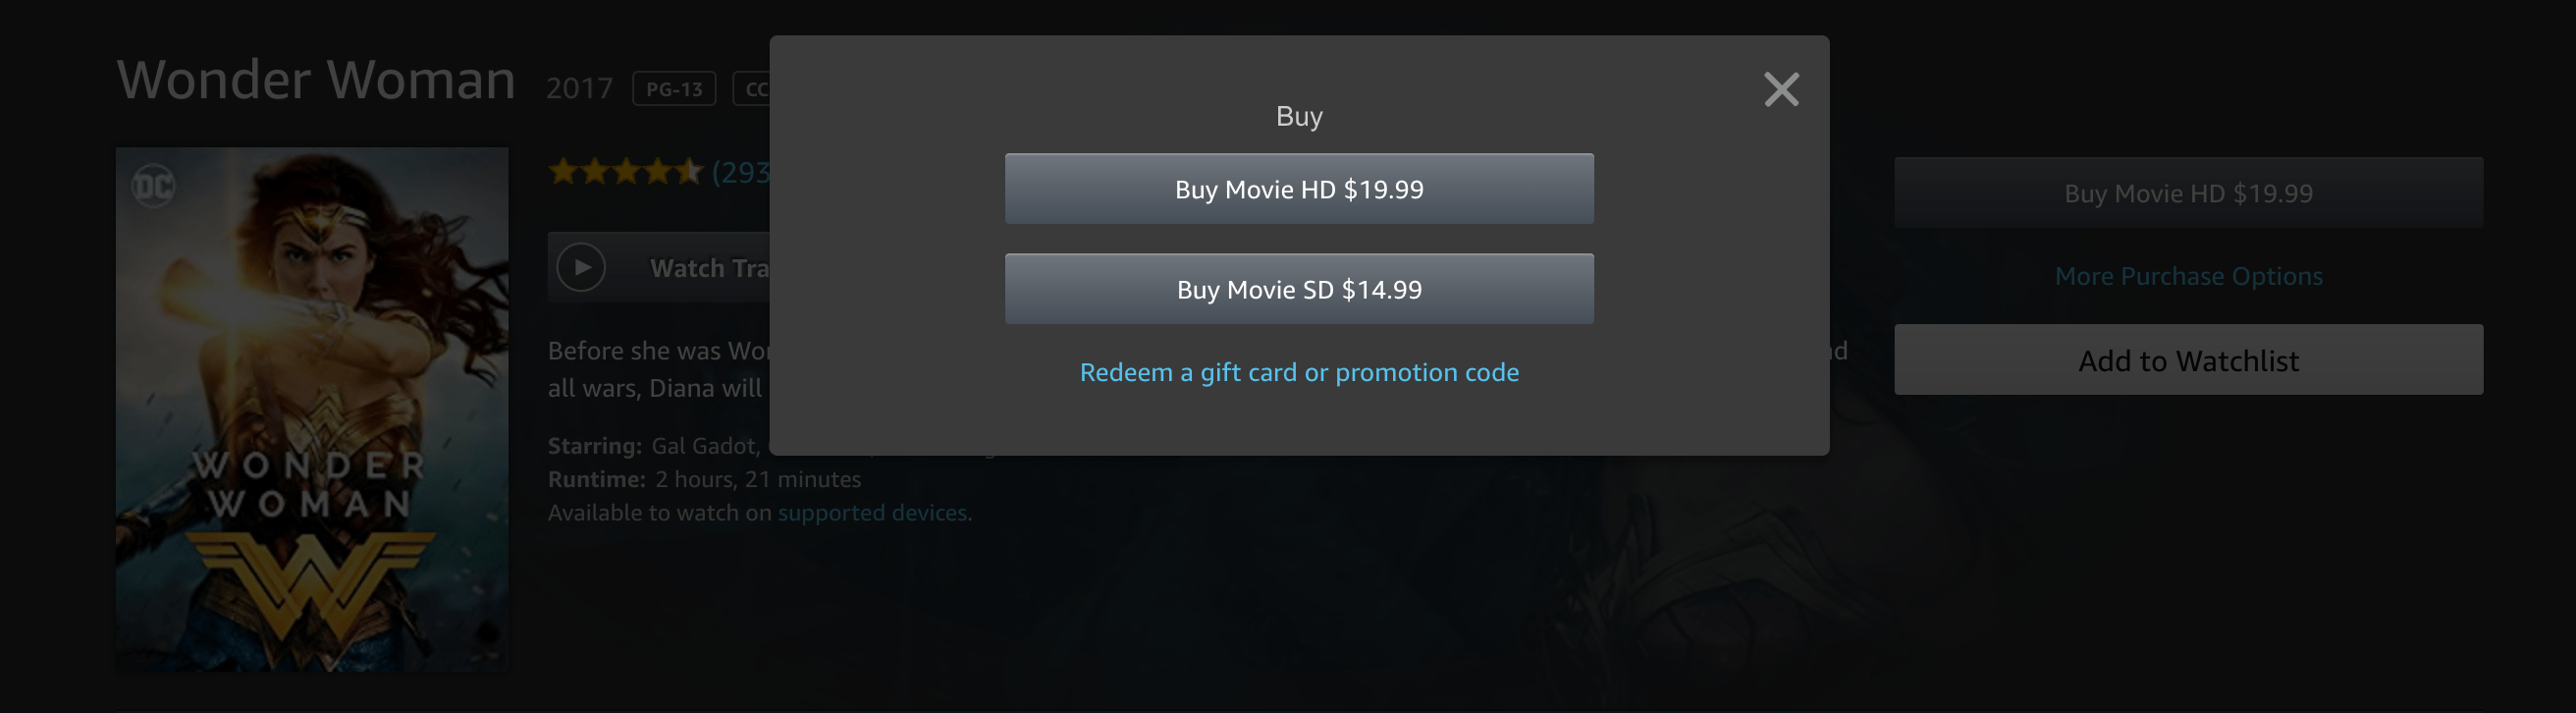Click Buy Movie HD $19.99 in the dialog
2576x713 pixels.
(x=1299, y=189)
